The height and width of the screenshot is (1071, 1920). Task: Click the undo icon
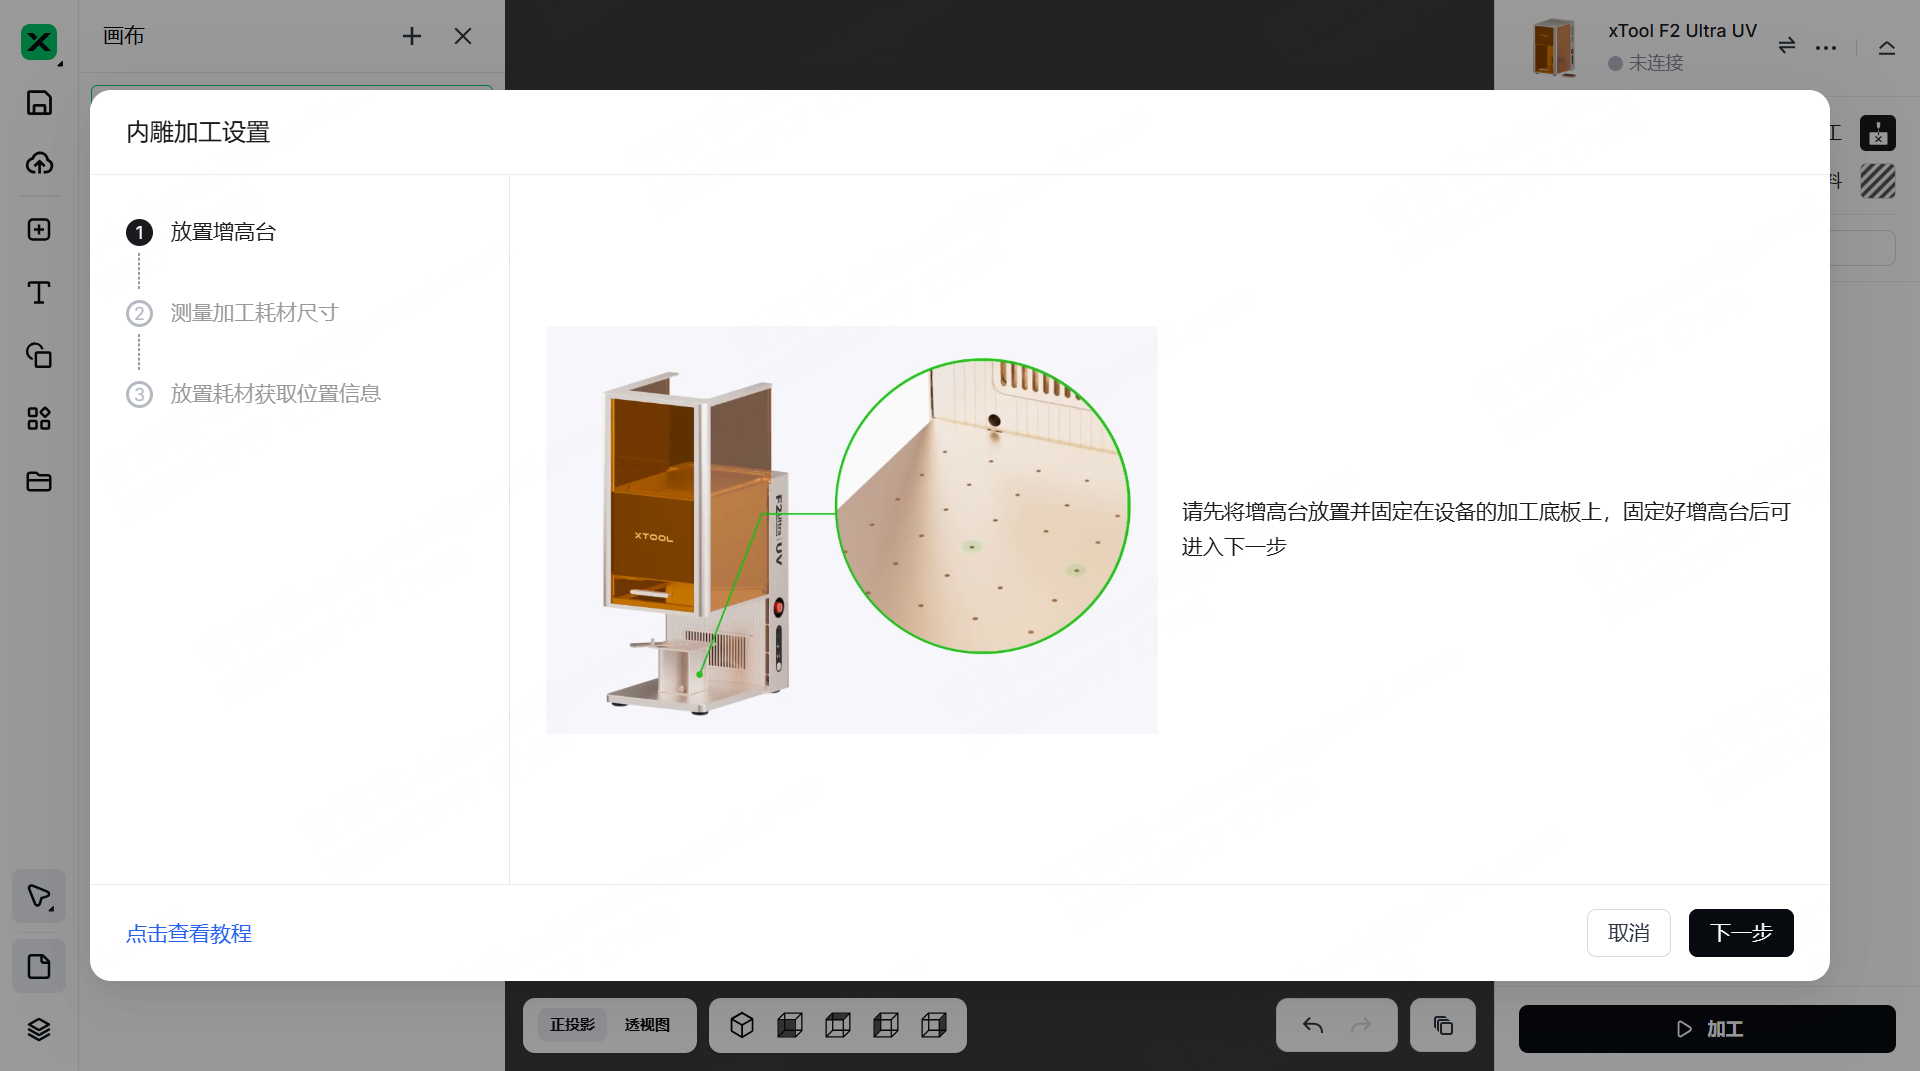[x=1311, y=1025]
